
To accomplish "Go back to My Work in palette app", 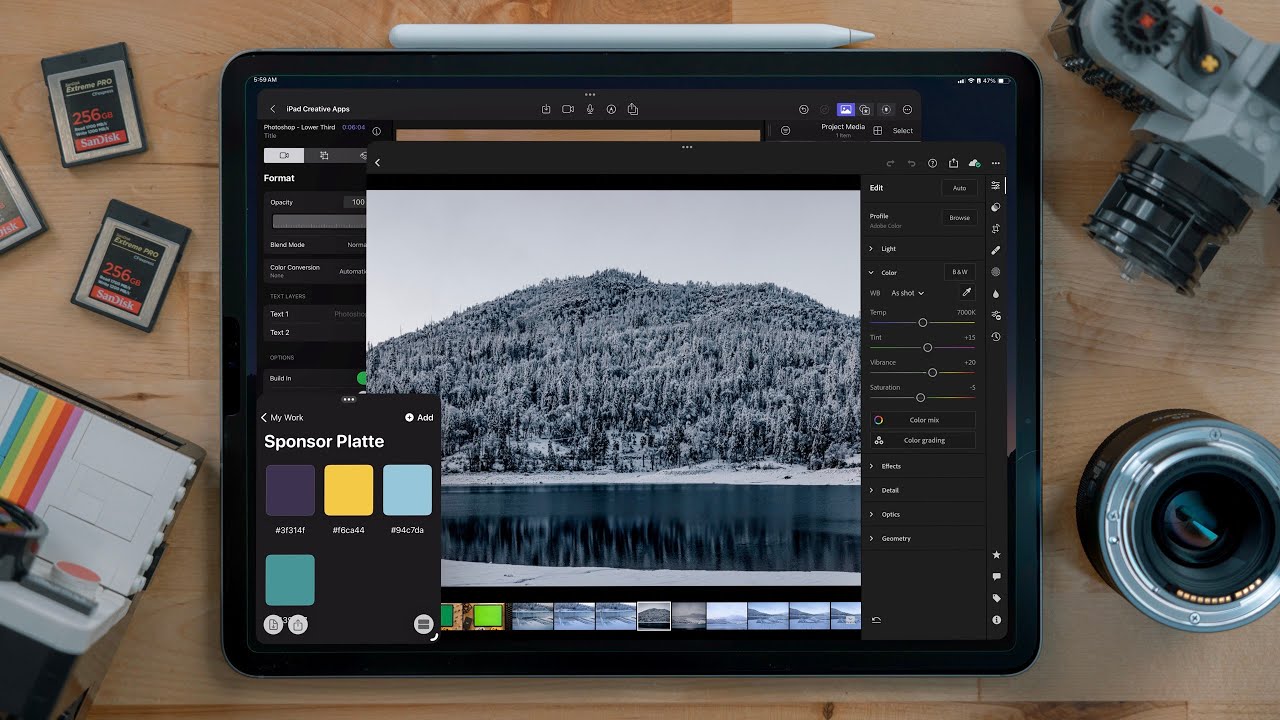I will point(282,417).
